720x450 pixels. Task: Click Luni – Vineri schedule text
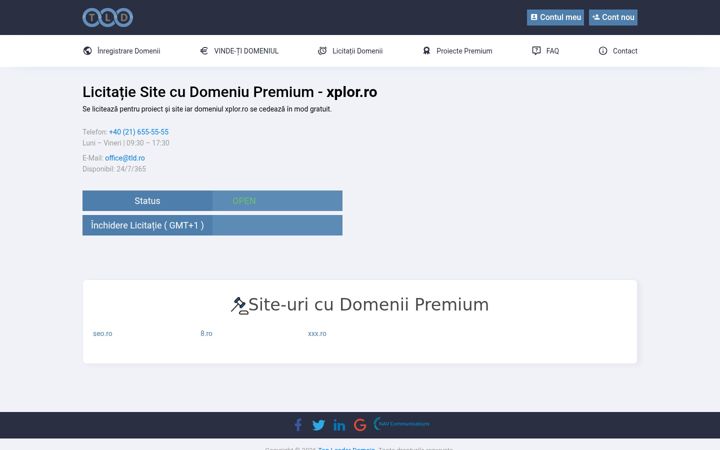(126, 143)
